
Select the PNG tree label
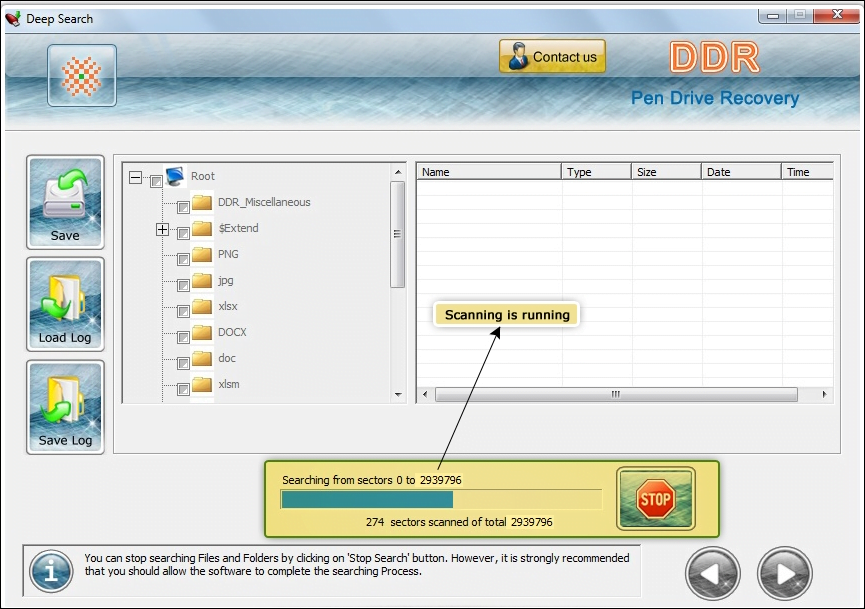point(228,254)
